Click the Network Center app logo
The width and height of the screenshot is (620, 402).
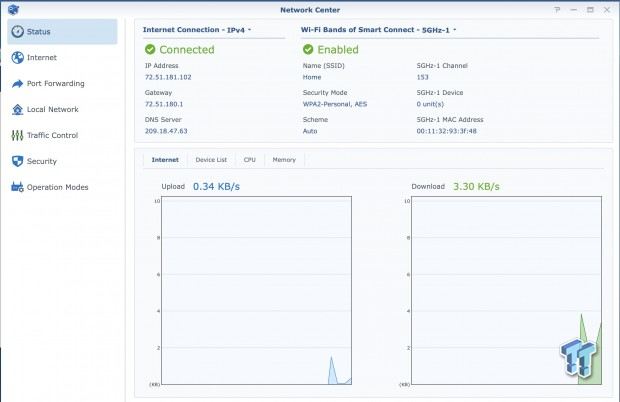[13, 9]
